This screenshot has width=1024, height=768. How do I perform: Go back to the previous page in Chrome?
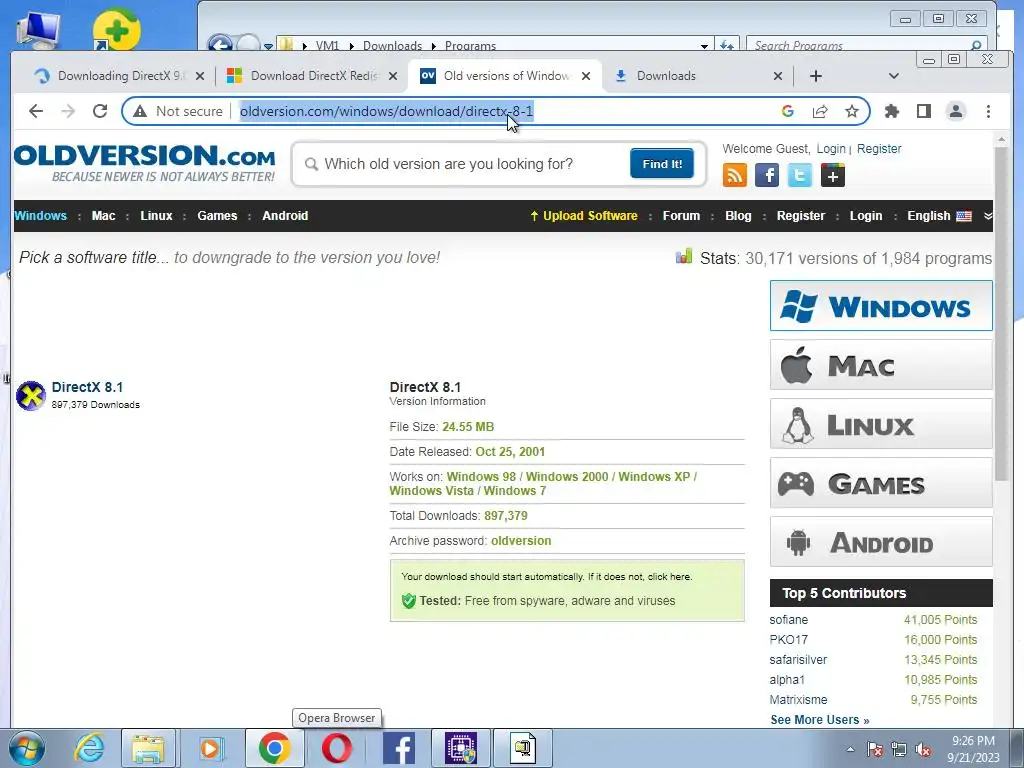pyautogui.click(x=36, y=111)
